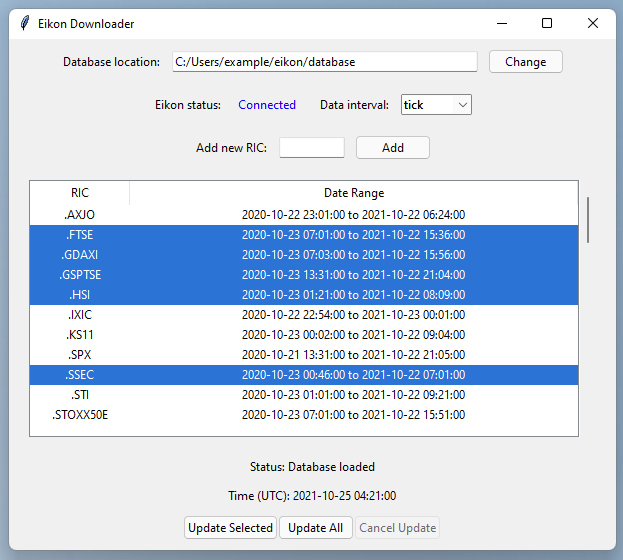Image resolution: width=623 pixels, height=560 pixels.
Task: Click the Add new RIC input field
Action: coord(312,147)
